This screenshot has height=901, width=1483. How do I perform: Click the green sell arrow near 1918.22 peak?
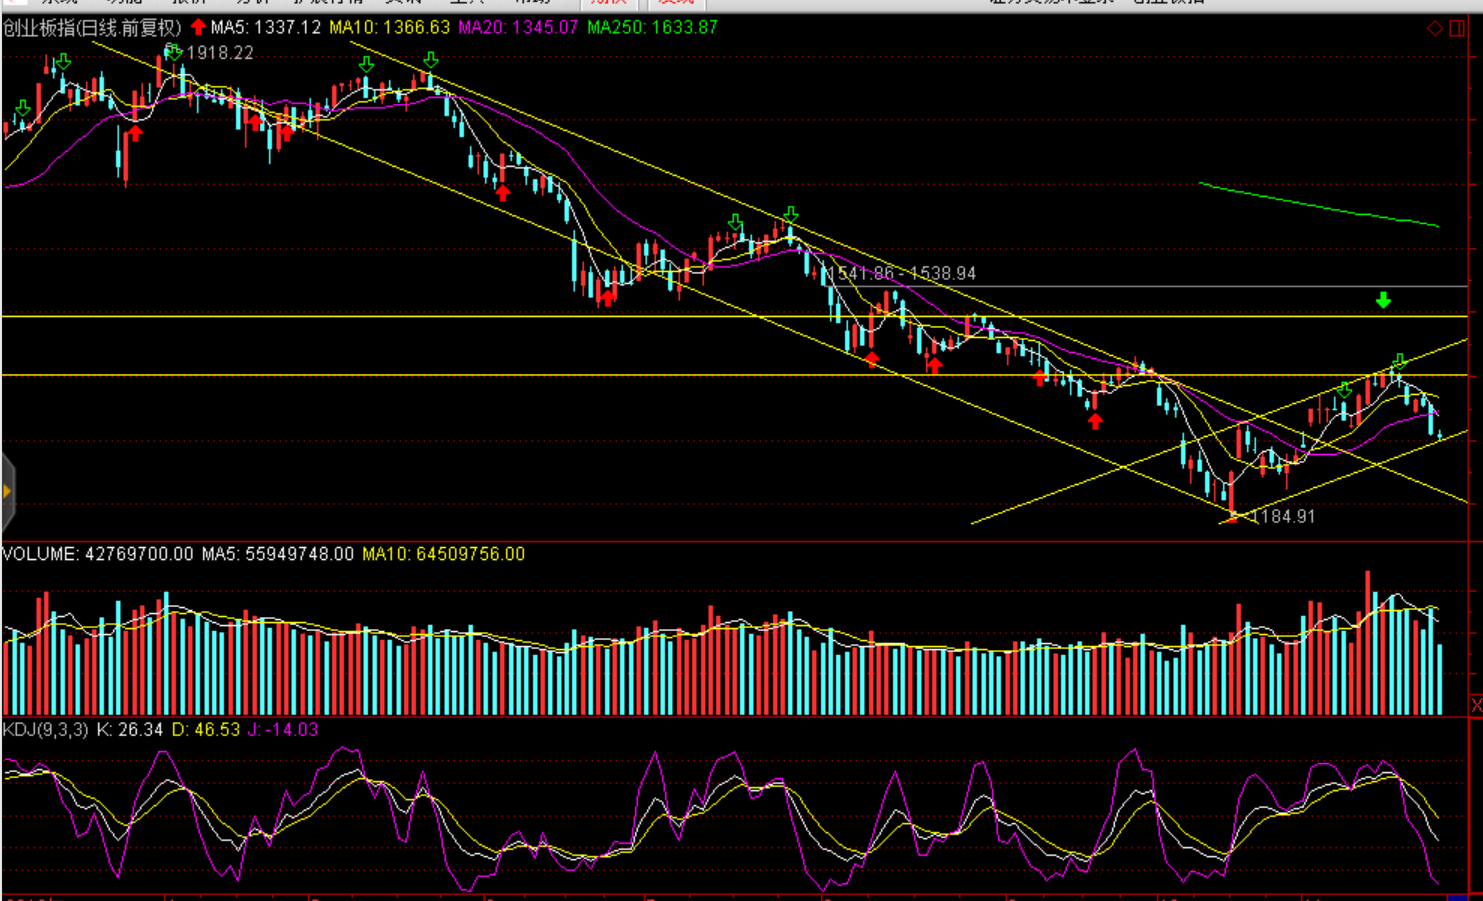pyautogui.click(x=174, y=51)
